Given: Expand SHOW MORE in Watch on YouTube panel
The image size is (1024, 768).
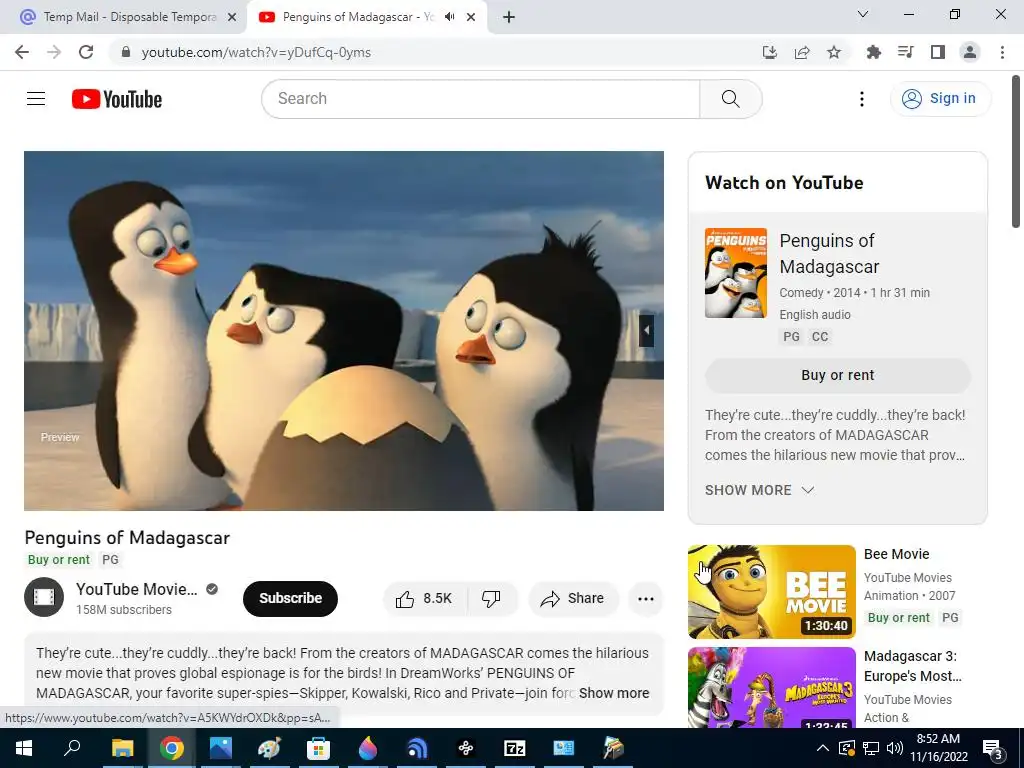Looking at the screenshot, I should 760,490.
